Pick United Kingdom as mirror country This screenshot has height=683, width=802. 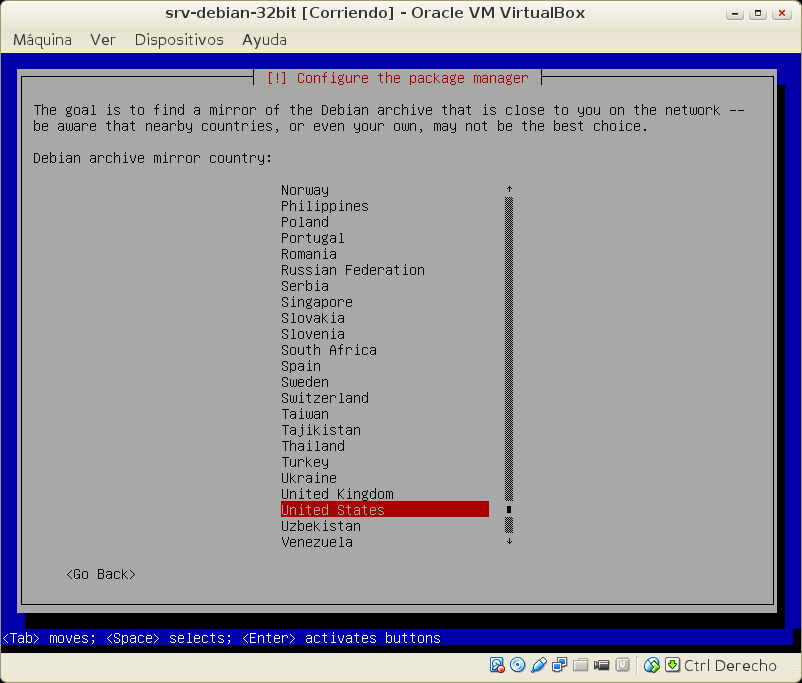[x=337, y=494]
